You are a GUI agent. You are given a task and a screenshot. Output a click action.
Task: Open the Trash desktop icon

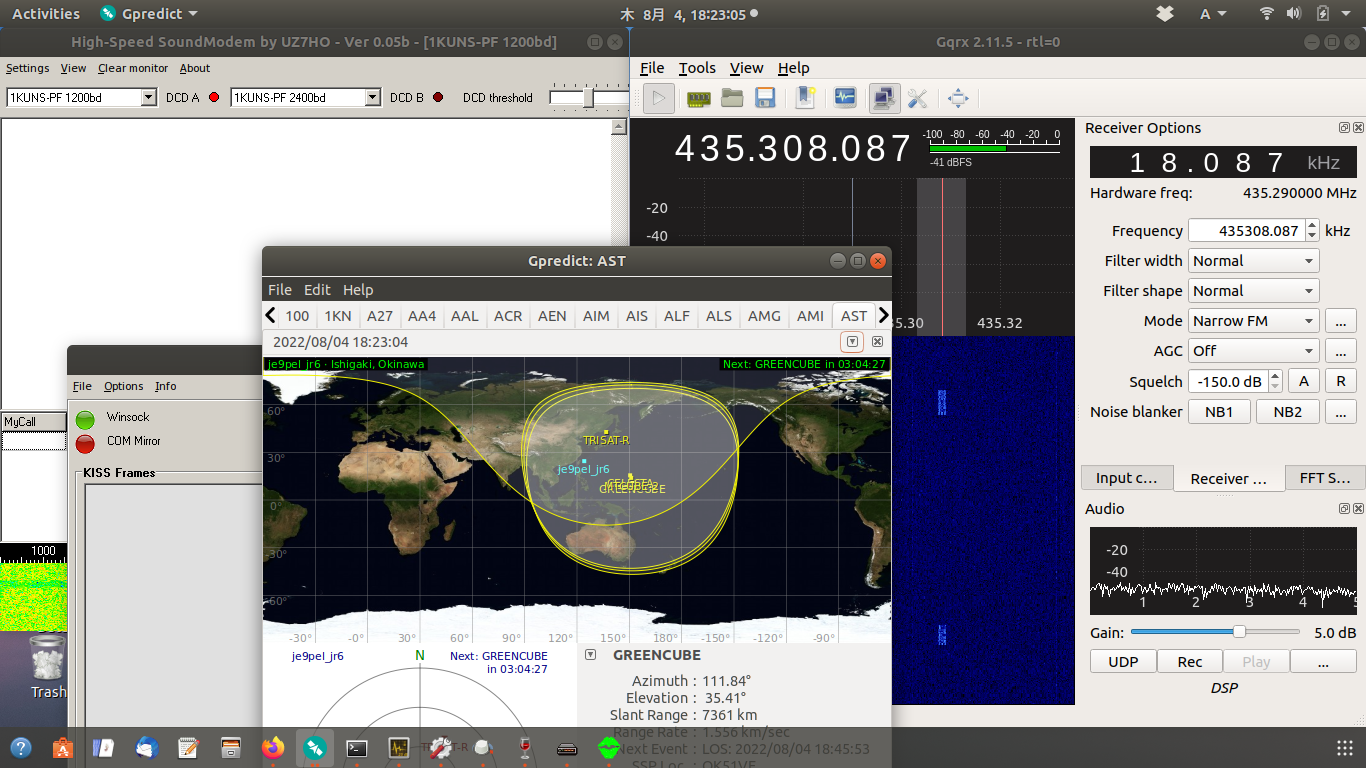(x=47, y=667)
